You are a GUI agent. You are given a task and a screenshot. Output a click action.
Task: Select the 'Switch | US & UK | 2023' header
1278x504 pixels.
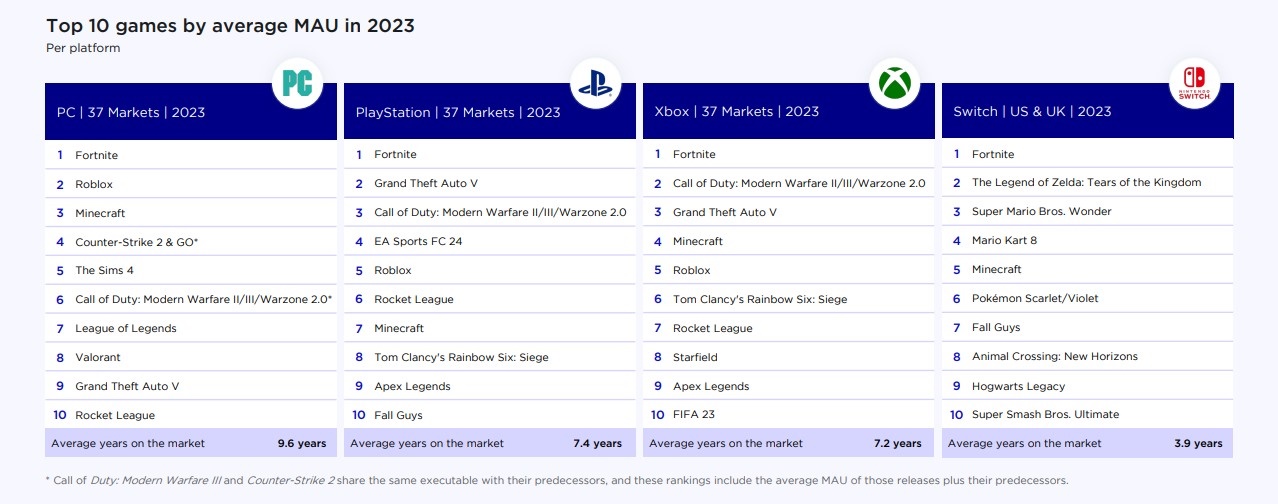pyautogui.click(x=1087, y=111)
